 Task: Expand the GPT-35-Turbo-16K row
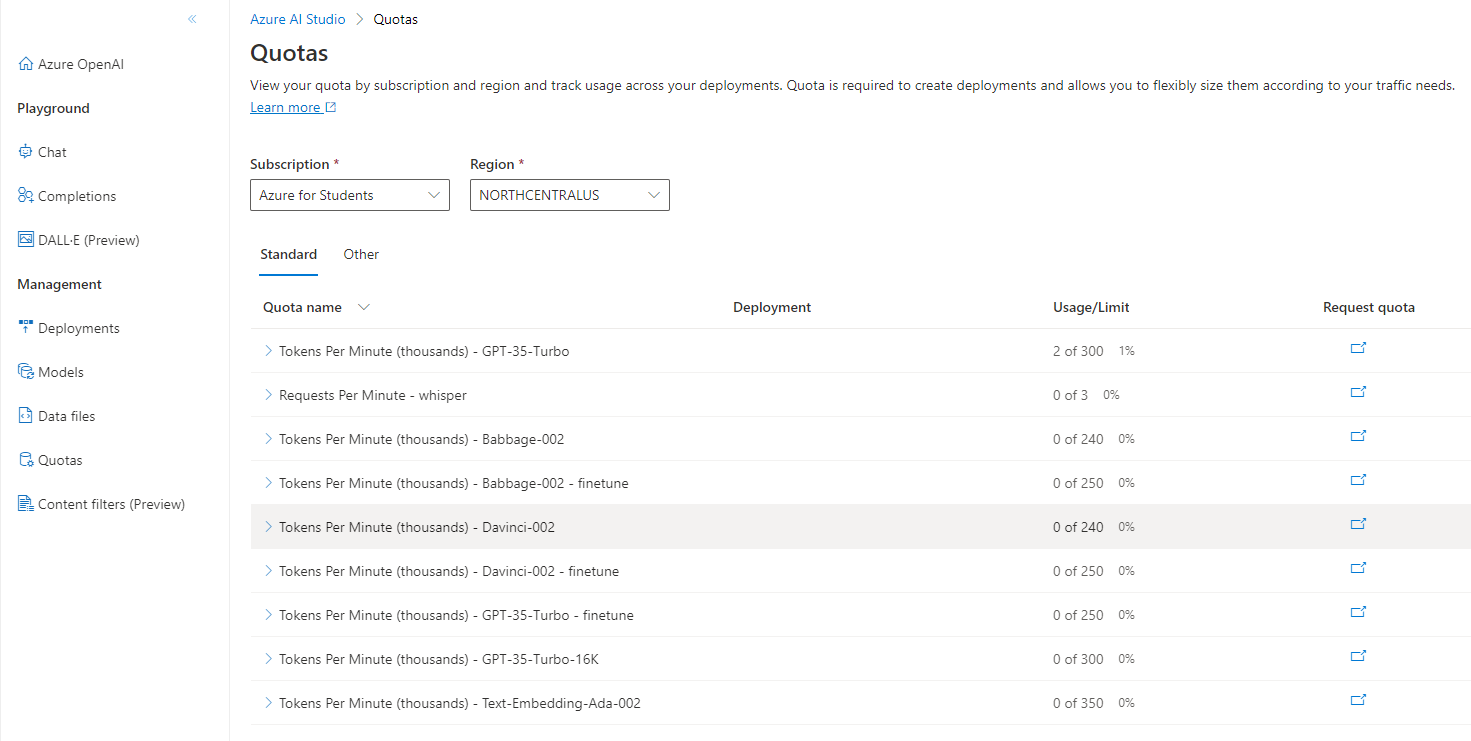(268, 659)
